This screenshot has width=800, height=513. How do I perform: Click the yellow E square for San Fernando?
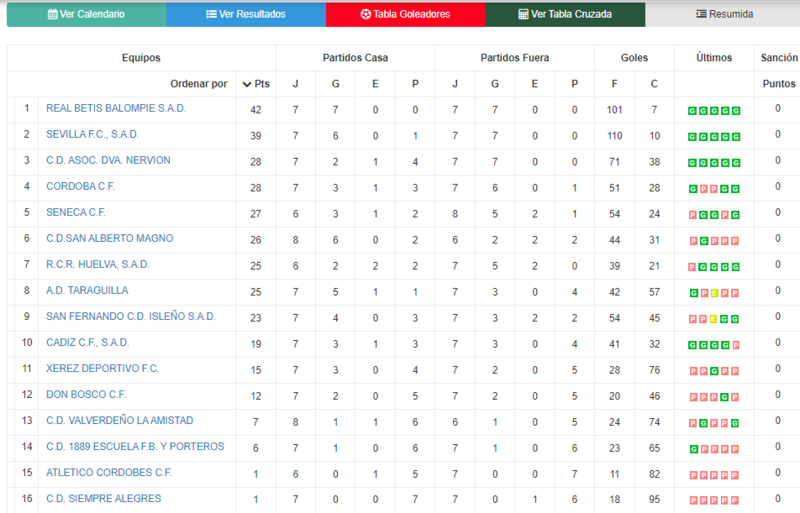[x=713, y=319]
